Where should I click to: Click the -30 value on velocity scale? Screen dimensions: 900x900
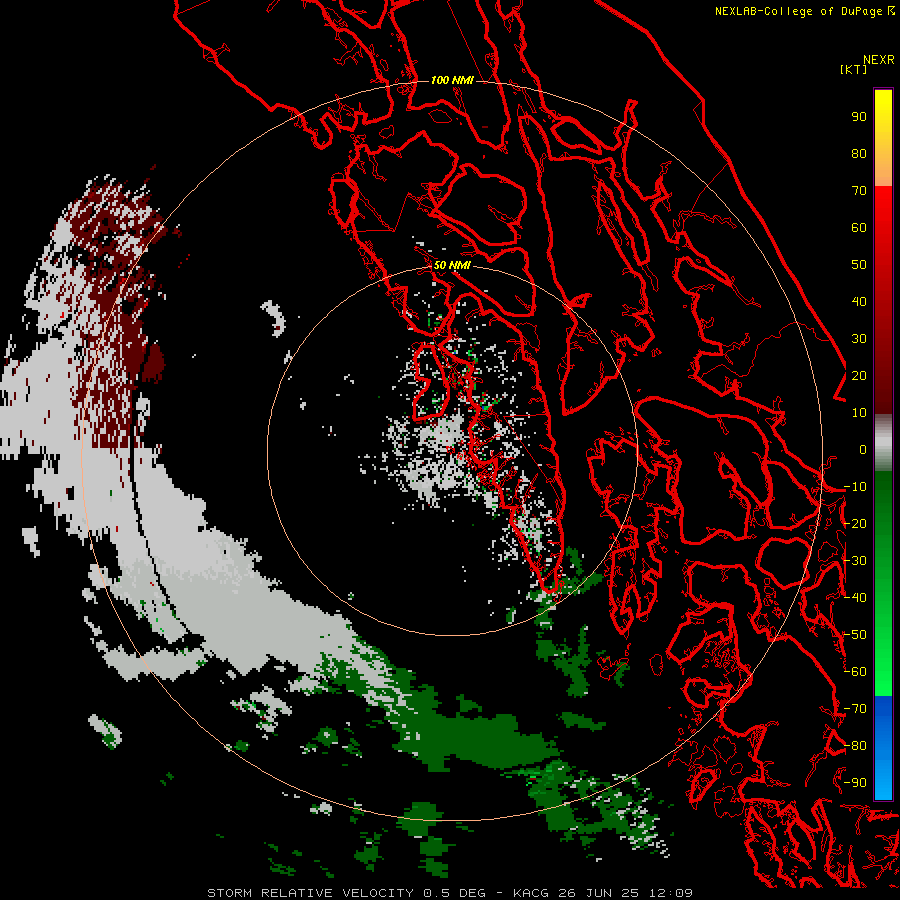tap(855, 561)
